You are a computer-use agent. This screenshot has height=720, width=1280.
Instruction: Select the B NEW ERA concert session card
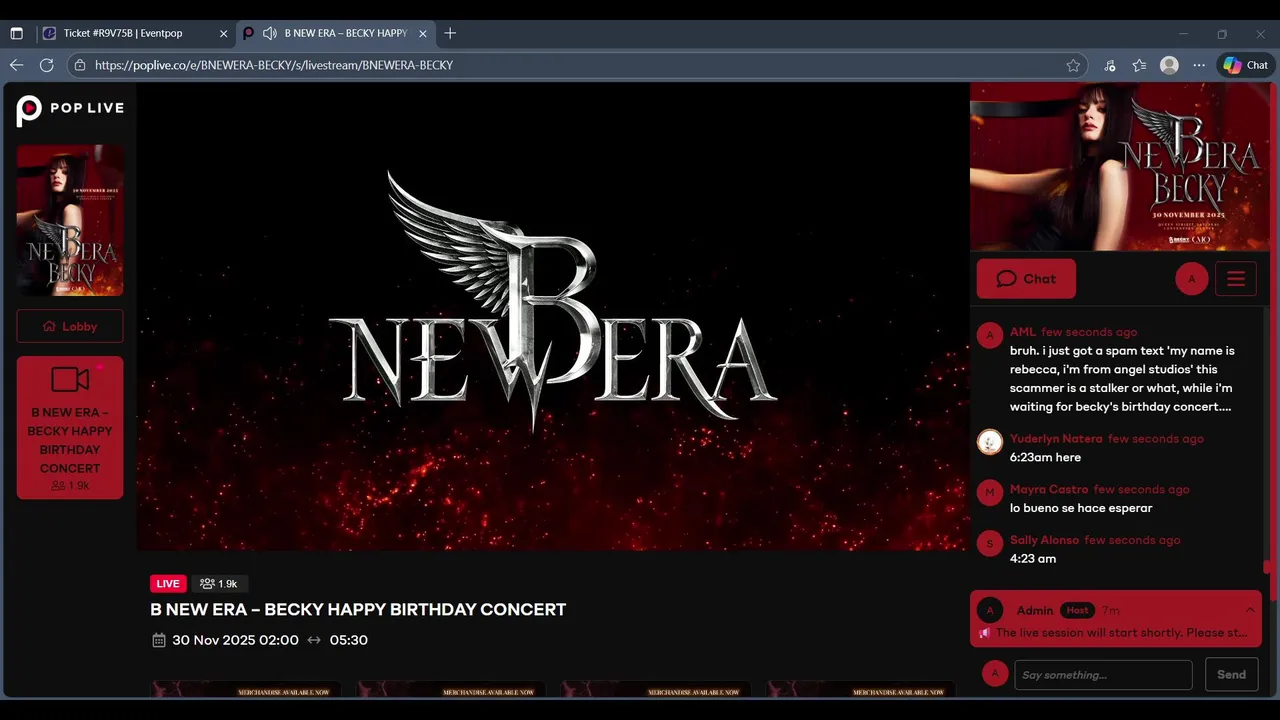point(70,428)
